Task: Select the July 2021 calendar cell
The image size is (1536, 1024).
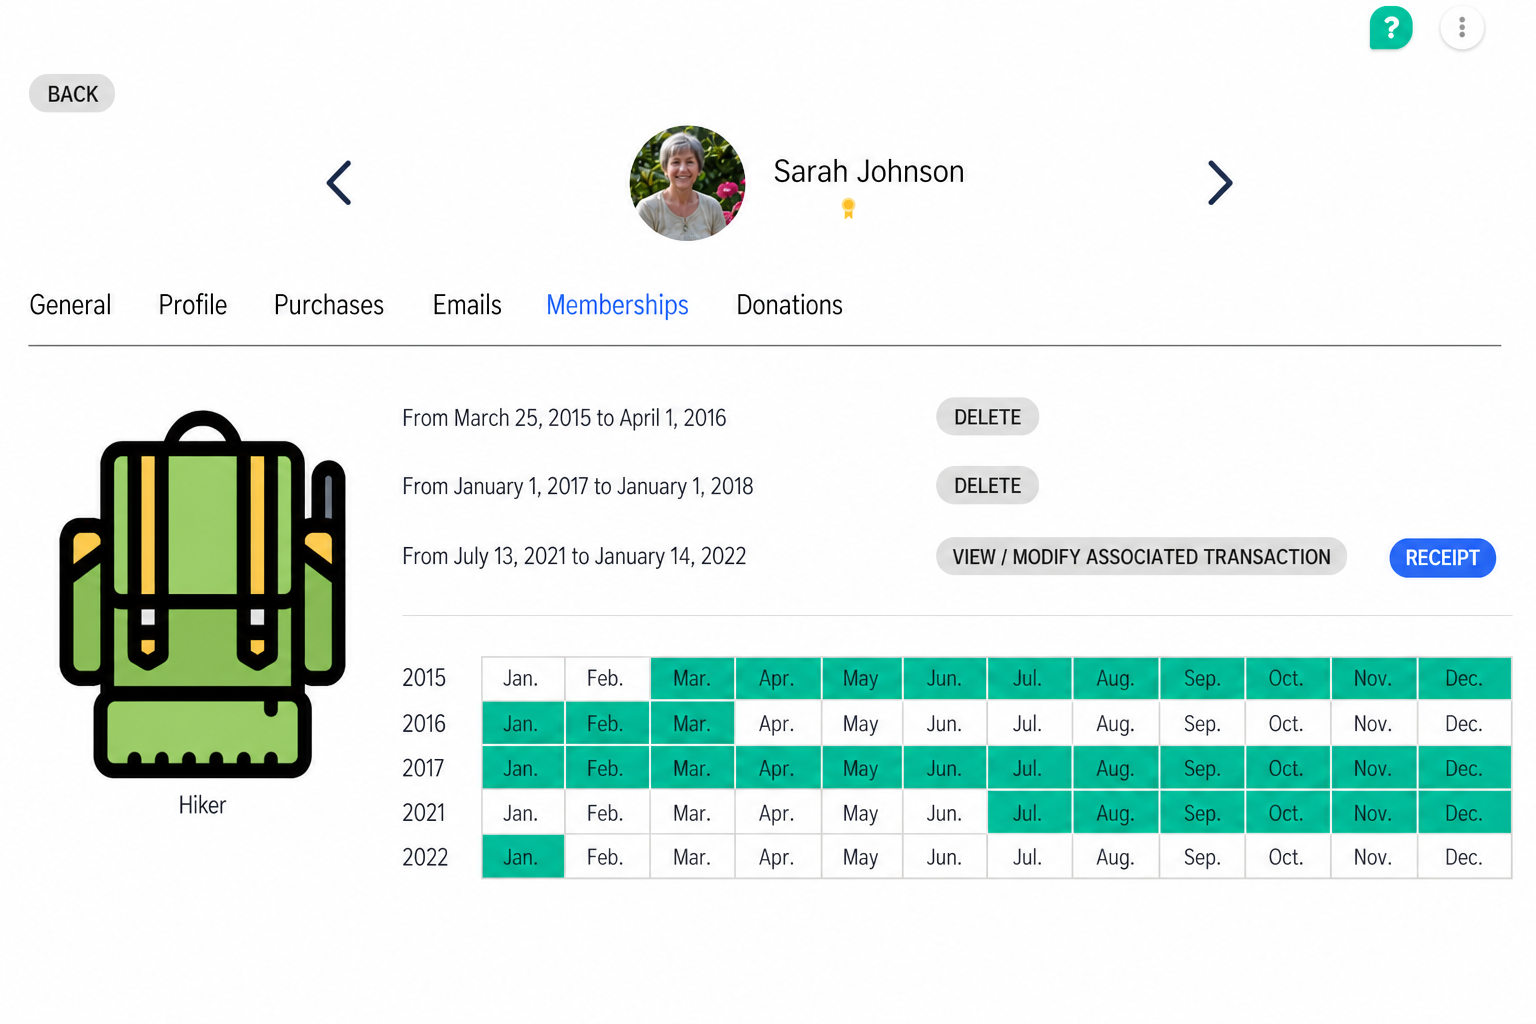Action: coord(1029,813)
